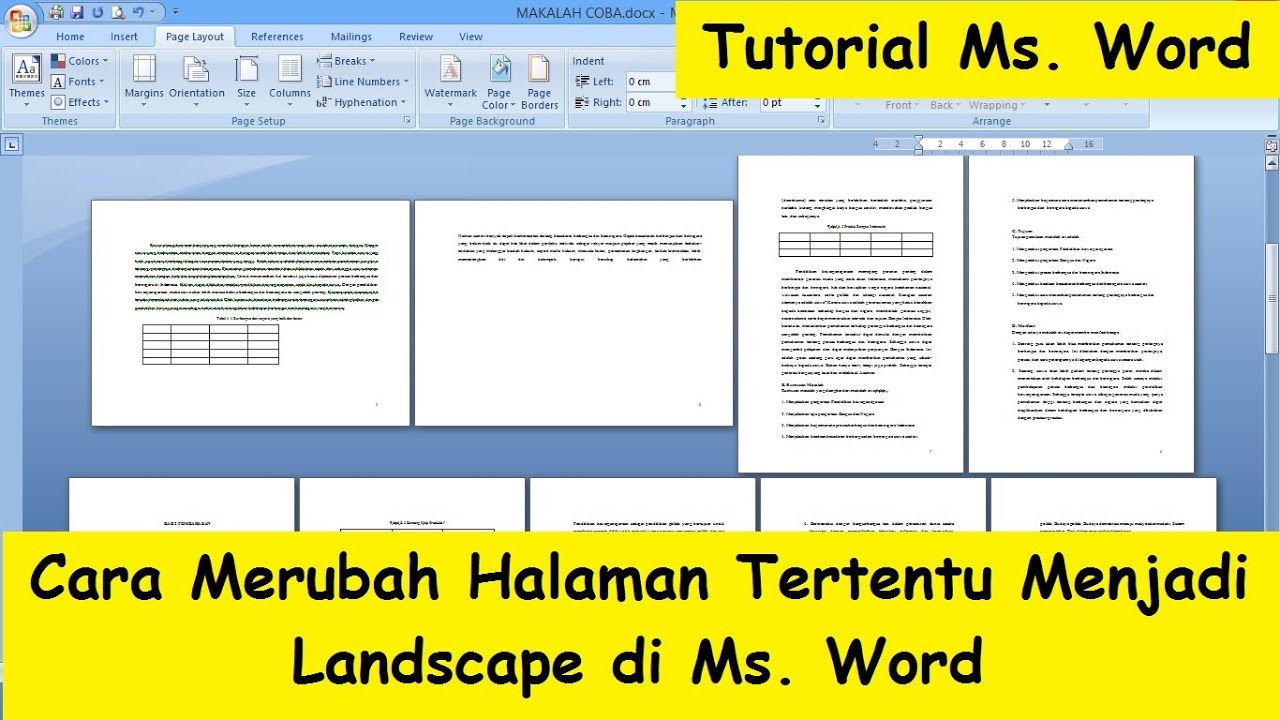Click the table in the first landscape page
The height and width of the screenshot is (720, 1280).
point(211,344)
